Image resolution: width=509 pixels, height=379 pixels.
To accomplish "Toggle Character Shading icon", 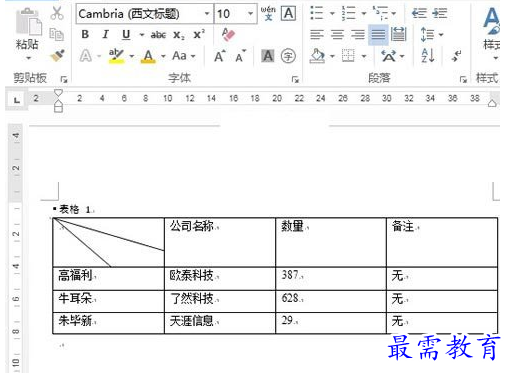I will [x=268, y=56].
